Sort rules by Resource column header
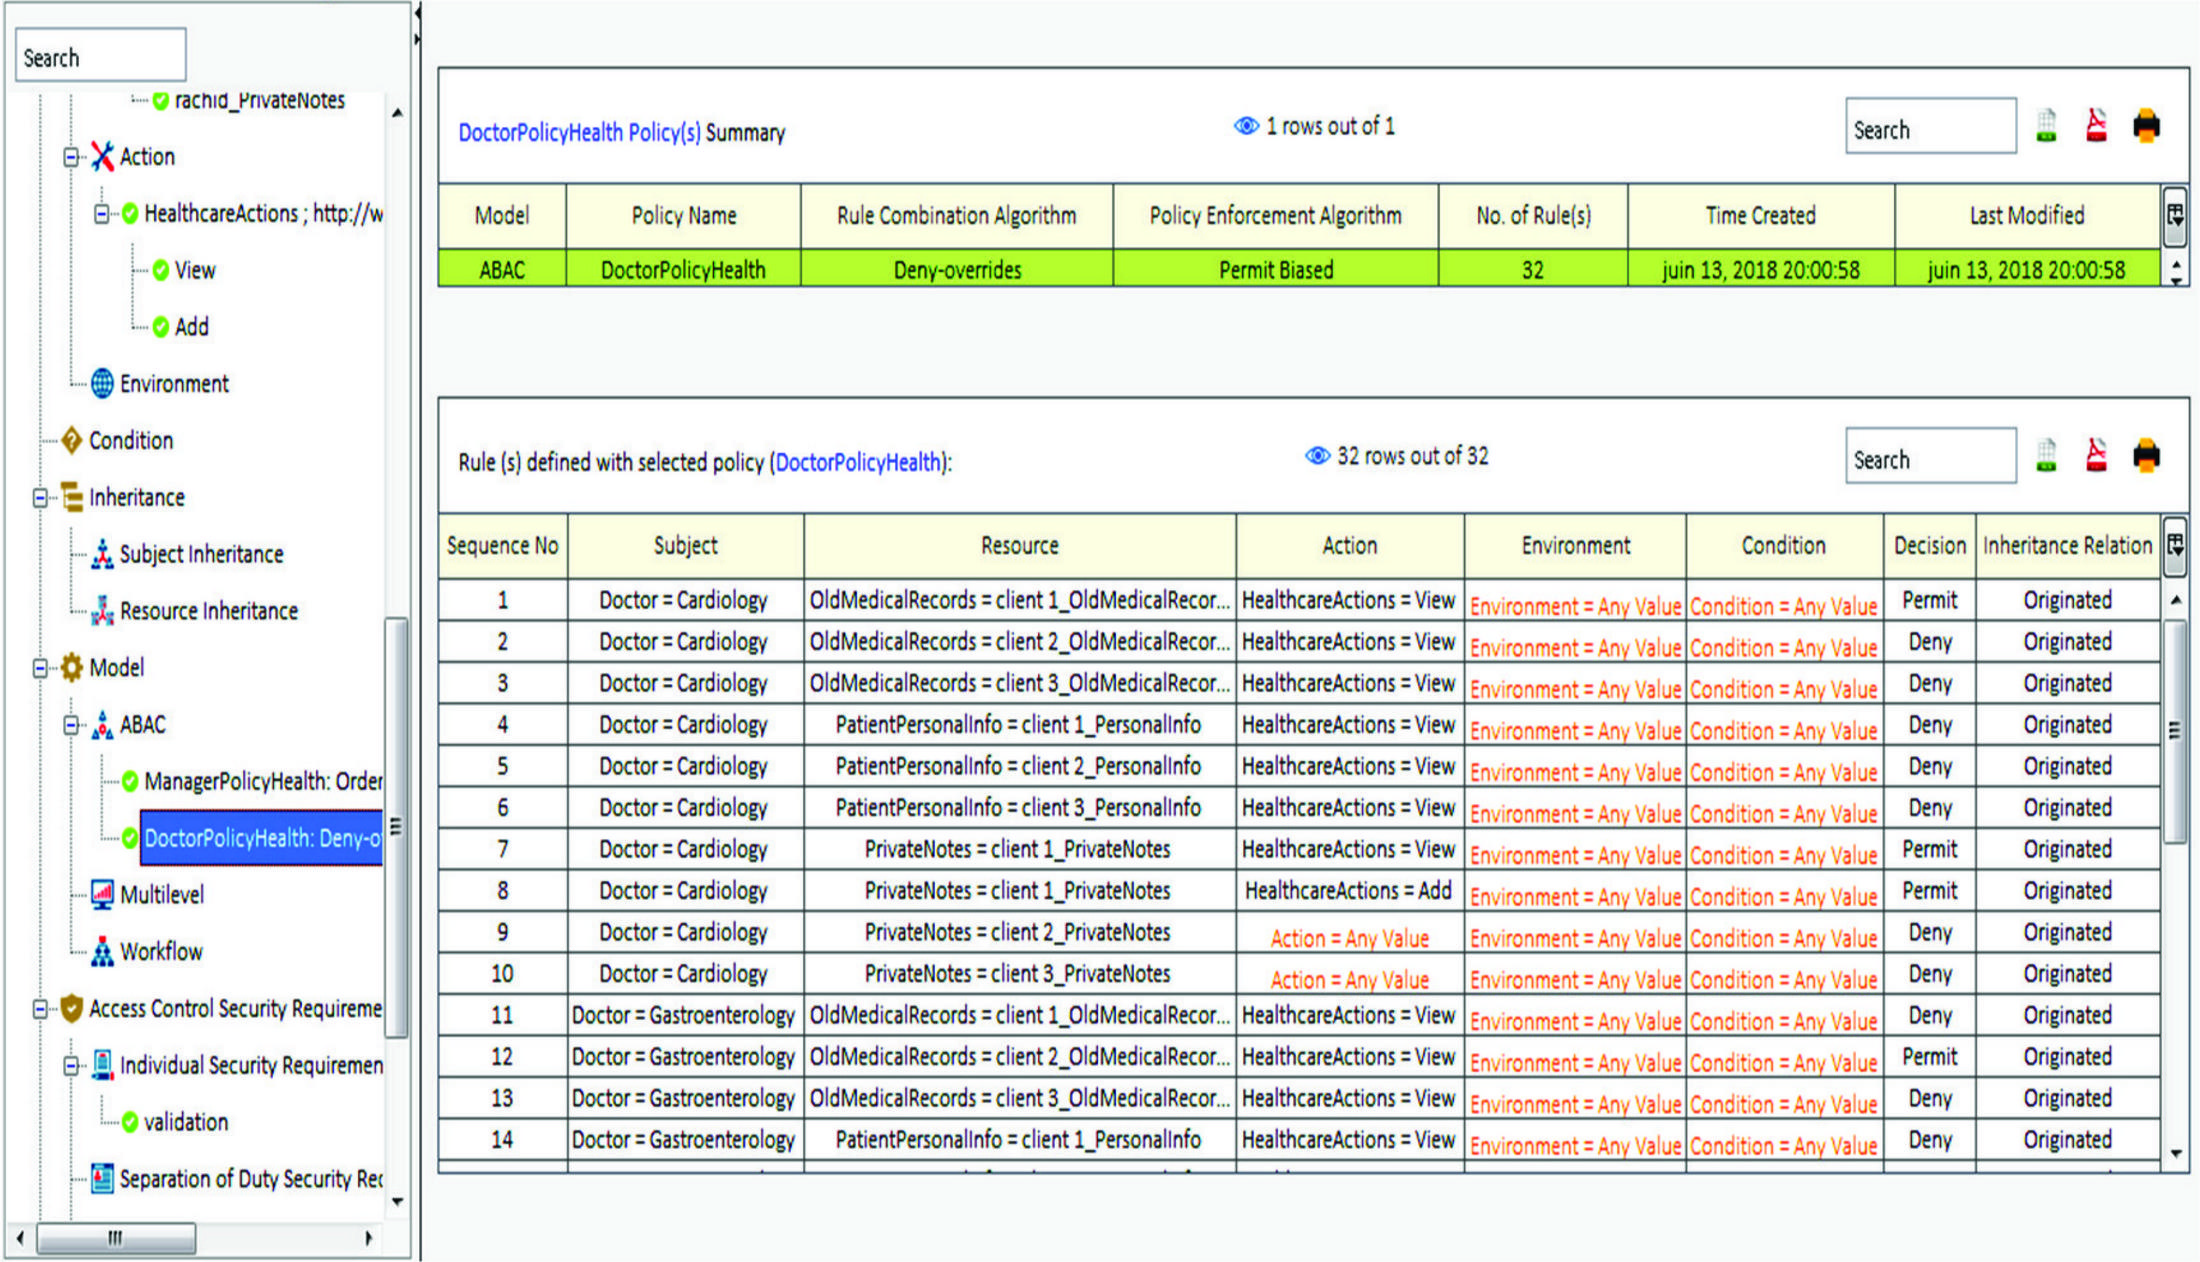 tap(1020, 546)
